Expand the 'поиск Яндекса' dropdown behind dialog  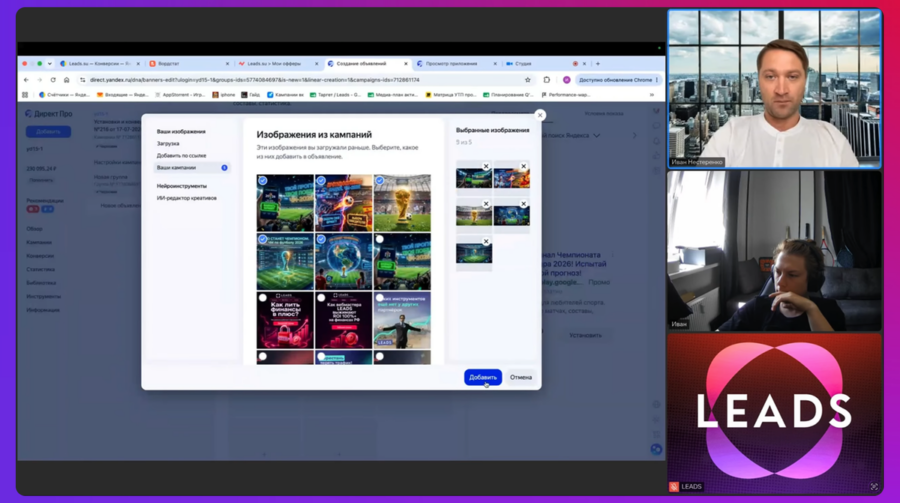point(597,136)
